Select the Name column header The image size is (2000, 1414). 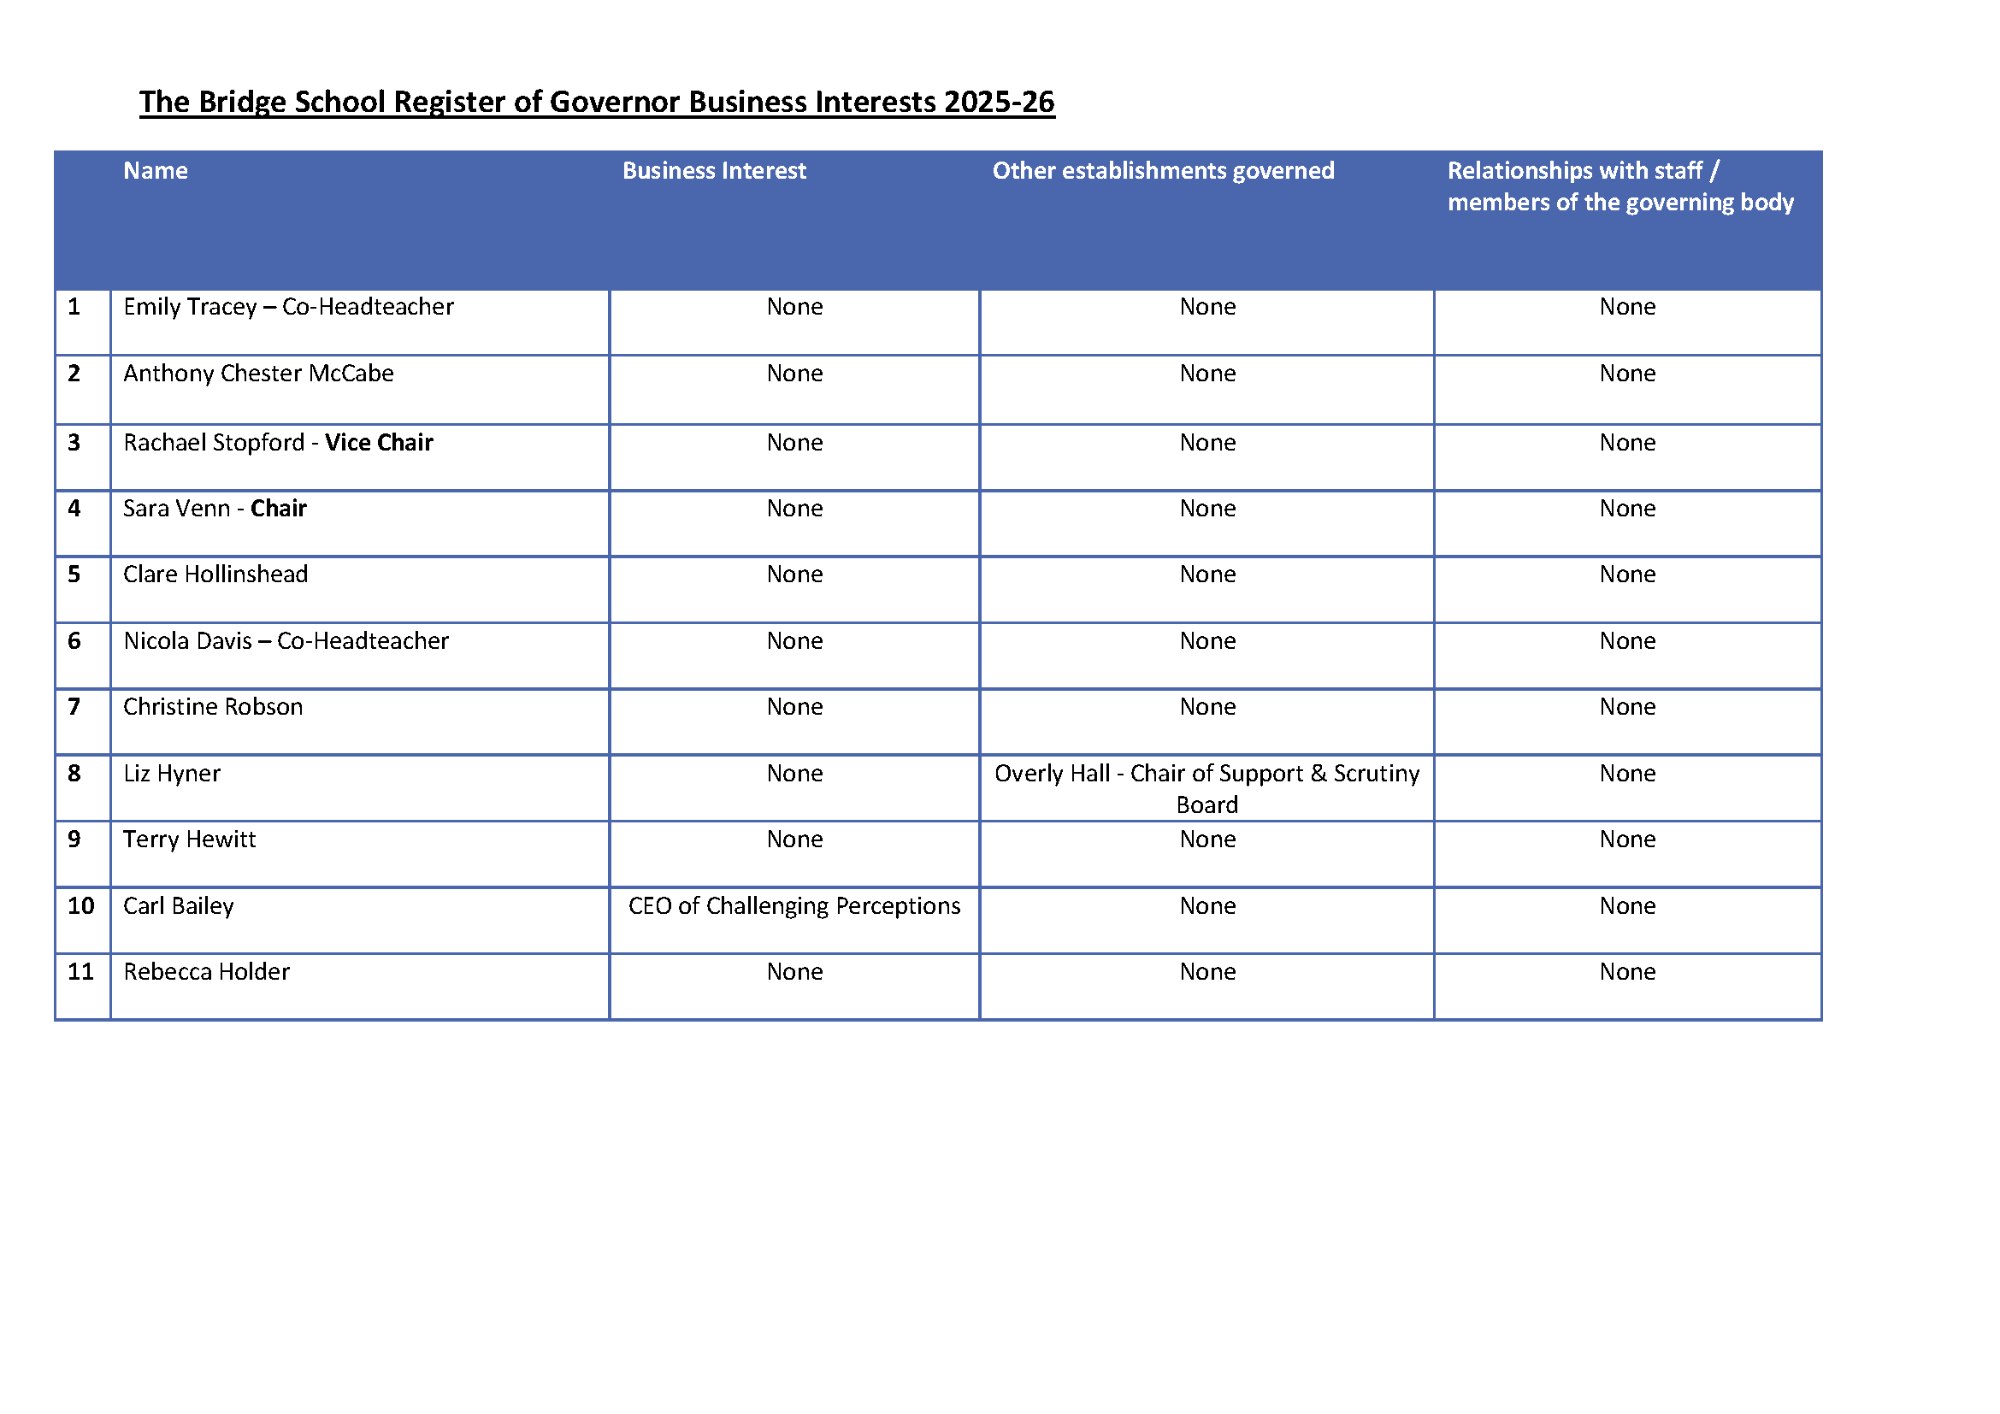click(156, 171)
